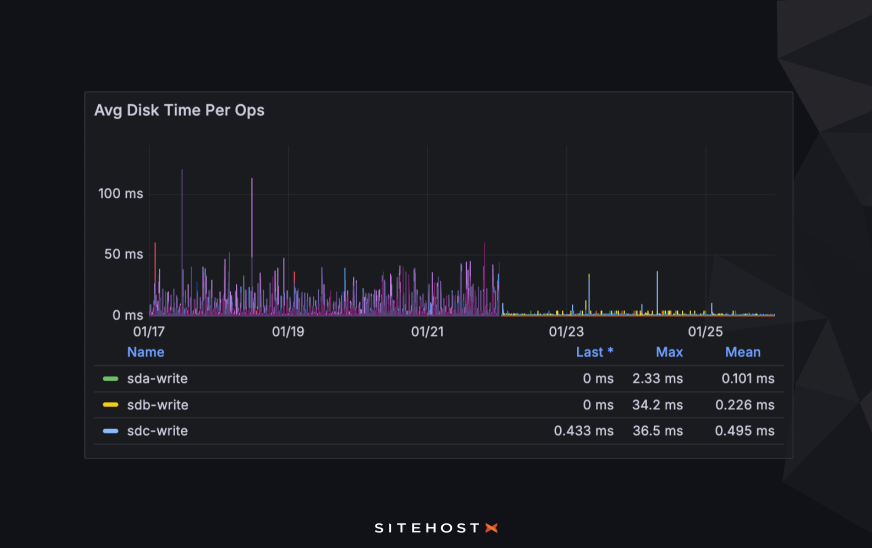Viewport: 872px width, 548px height.
Task: Click the orange X mark in SiteHost logo
Action: 490,527
